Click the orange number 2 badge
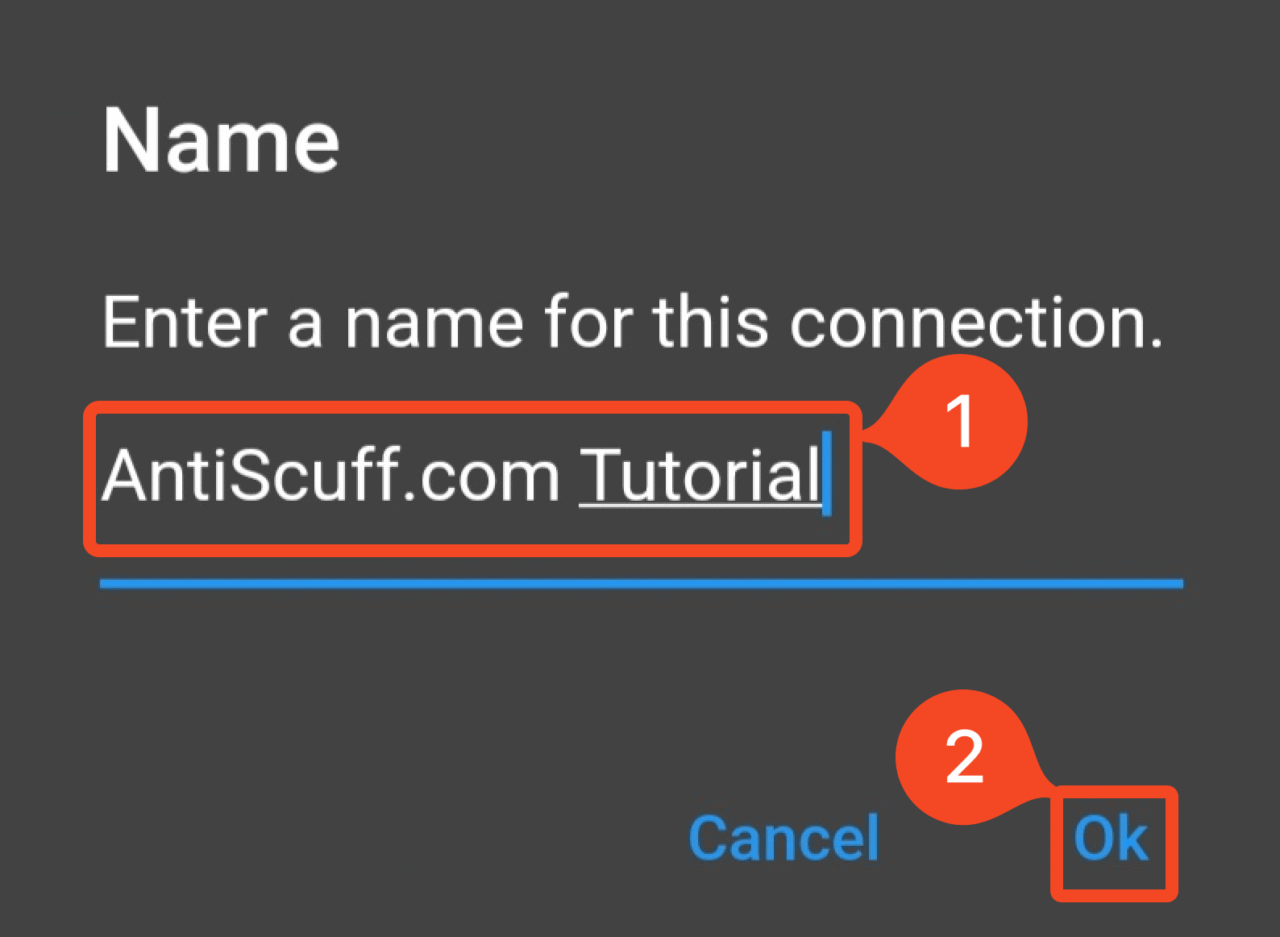 pos(964,757)
